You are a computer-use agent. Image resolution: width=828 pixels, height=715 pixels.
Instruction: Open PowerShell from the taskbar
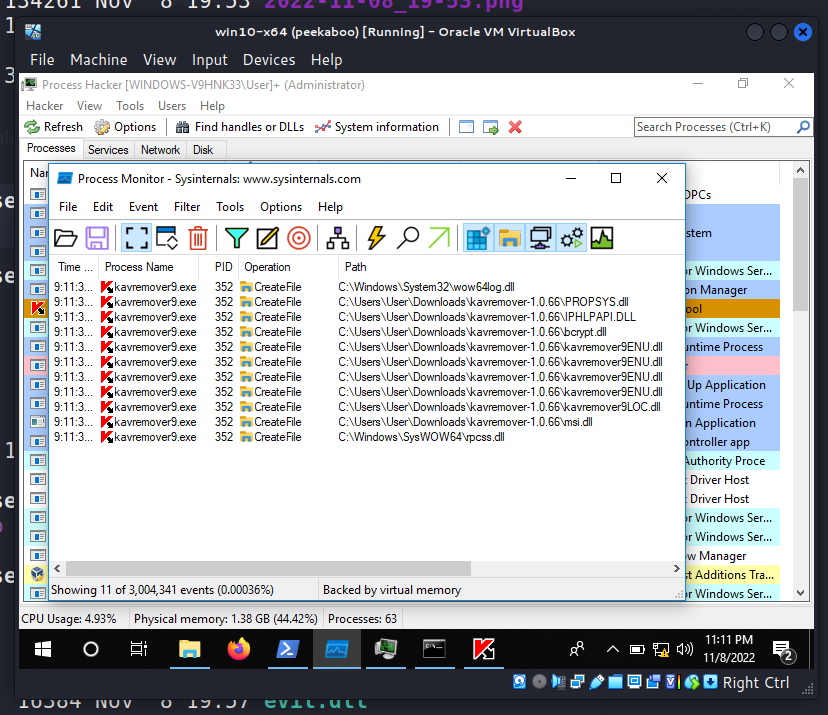tap(287, 649)
